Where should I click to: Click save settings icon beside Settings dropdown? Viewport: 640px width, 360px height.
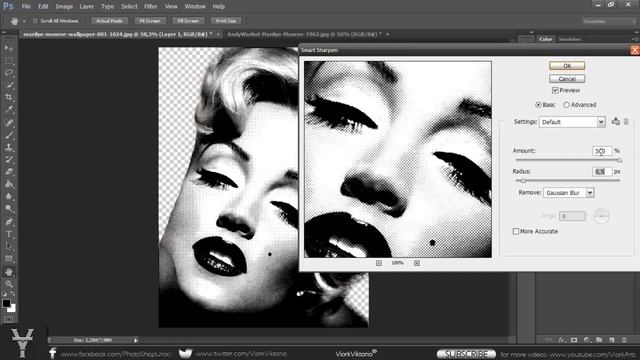[616, 121]
